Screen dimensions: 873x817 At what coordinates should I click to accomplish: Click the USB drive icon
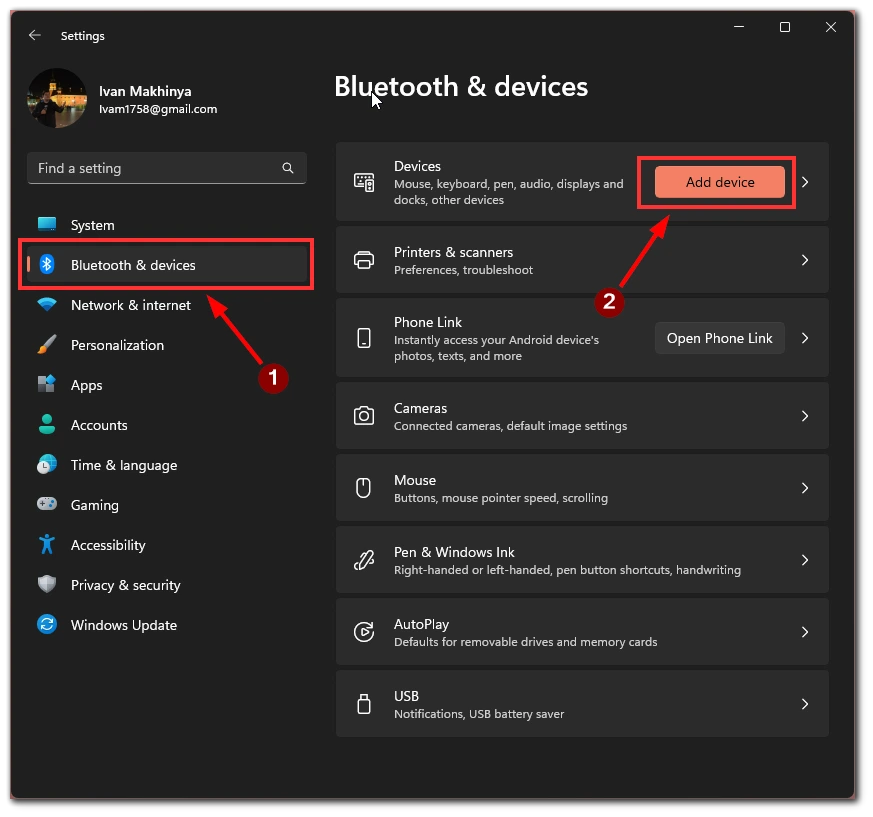click(364, 704)
